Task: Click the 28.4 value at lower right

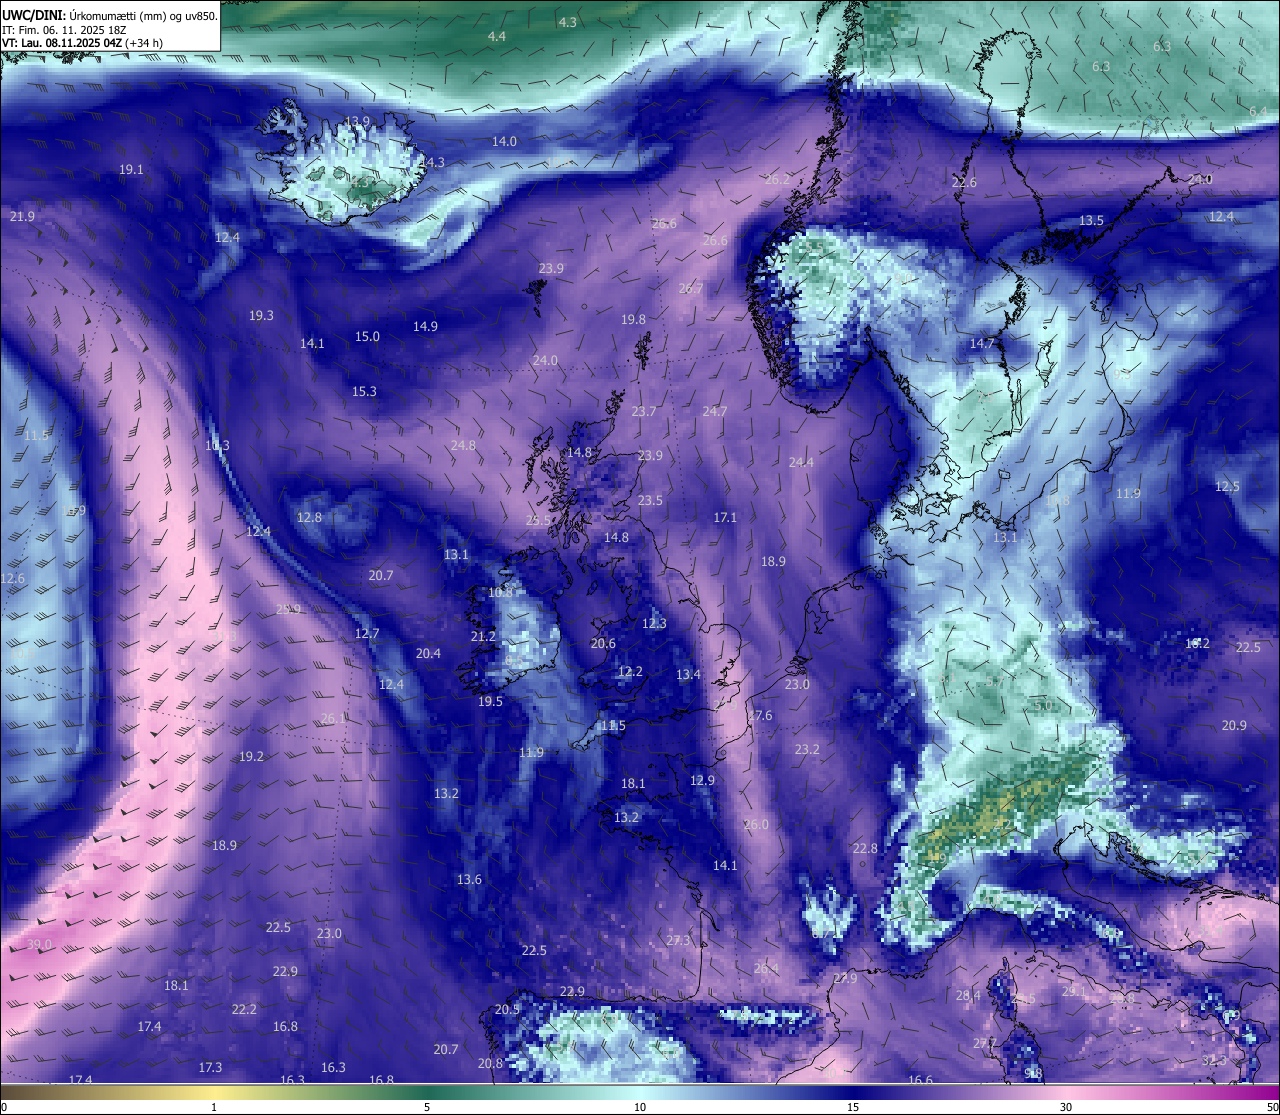Action: (x=968, y=996)
